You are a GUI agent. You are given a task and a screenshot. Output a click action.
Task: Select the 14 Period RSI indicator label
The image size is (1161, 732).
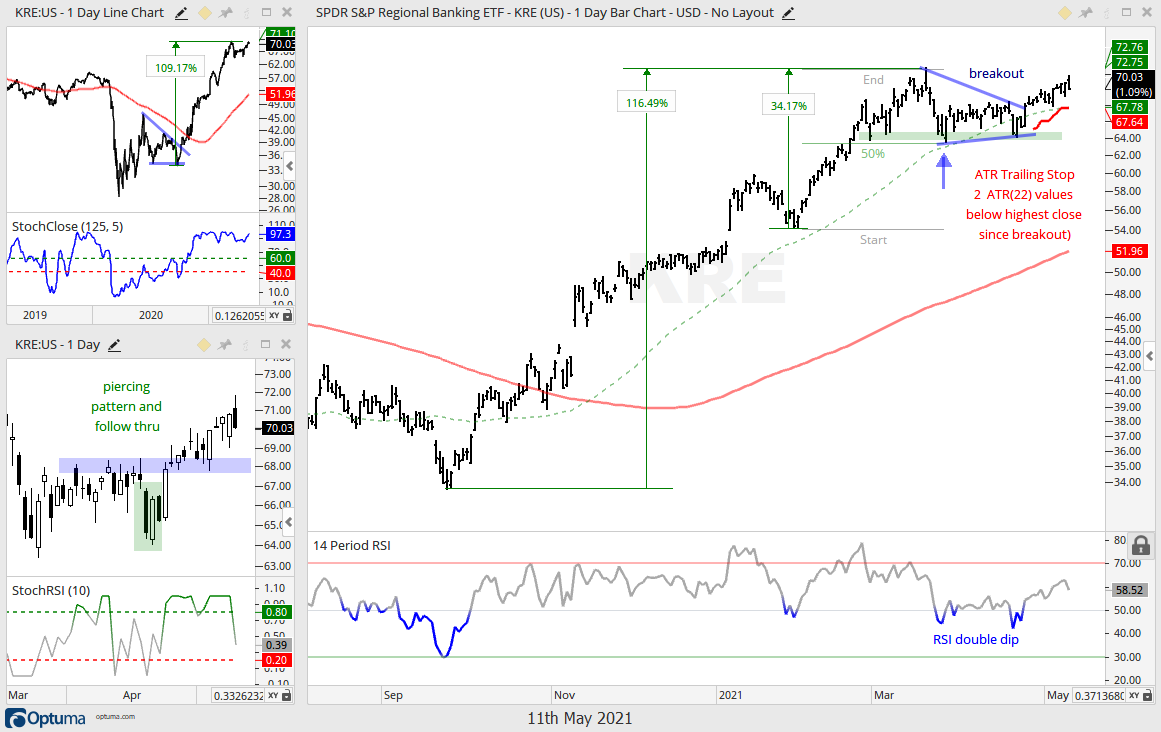[352, 545]
